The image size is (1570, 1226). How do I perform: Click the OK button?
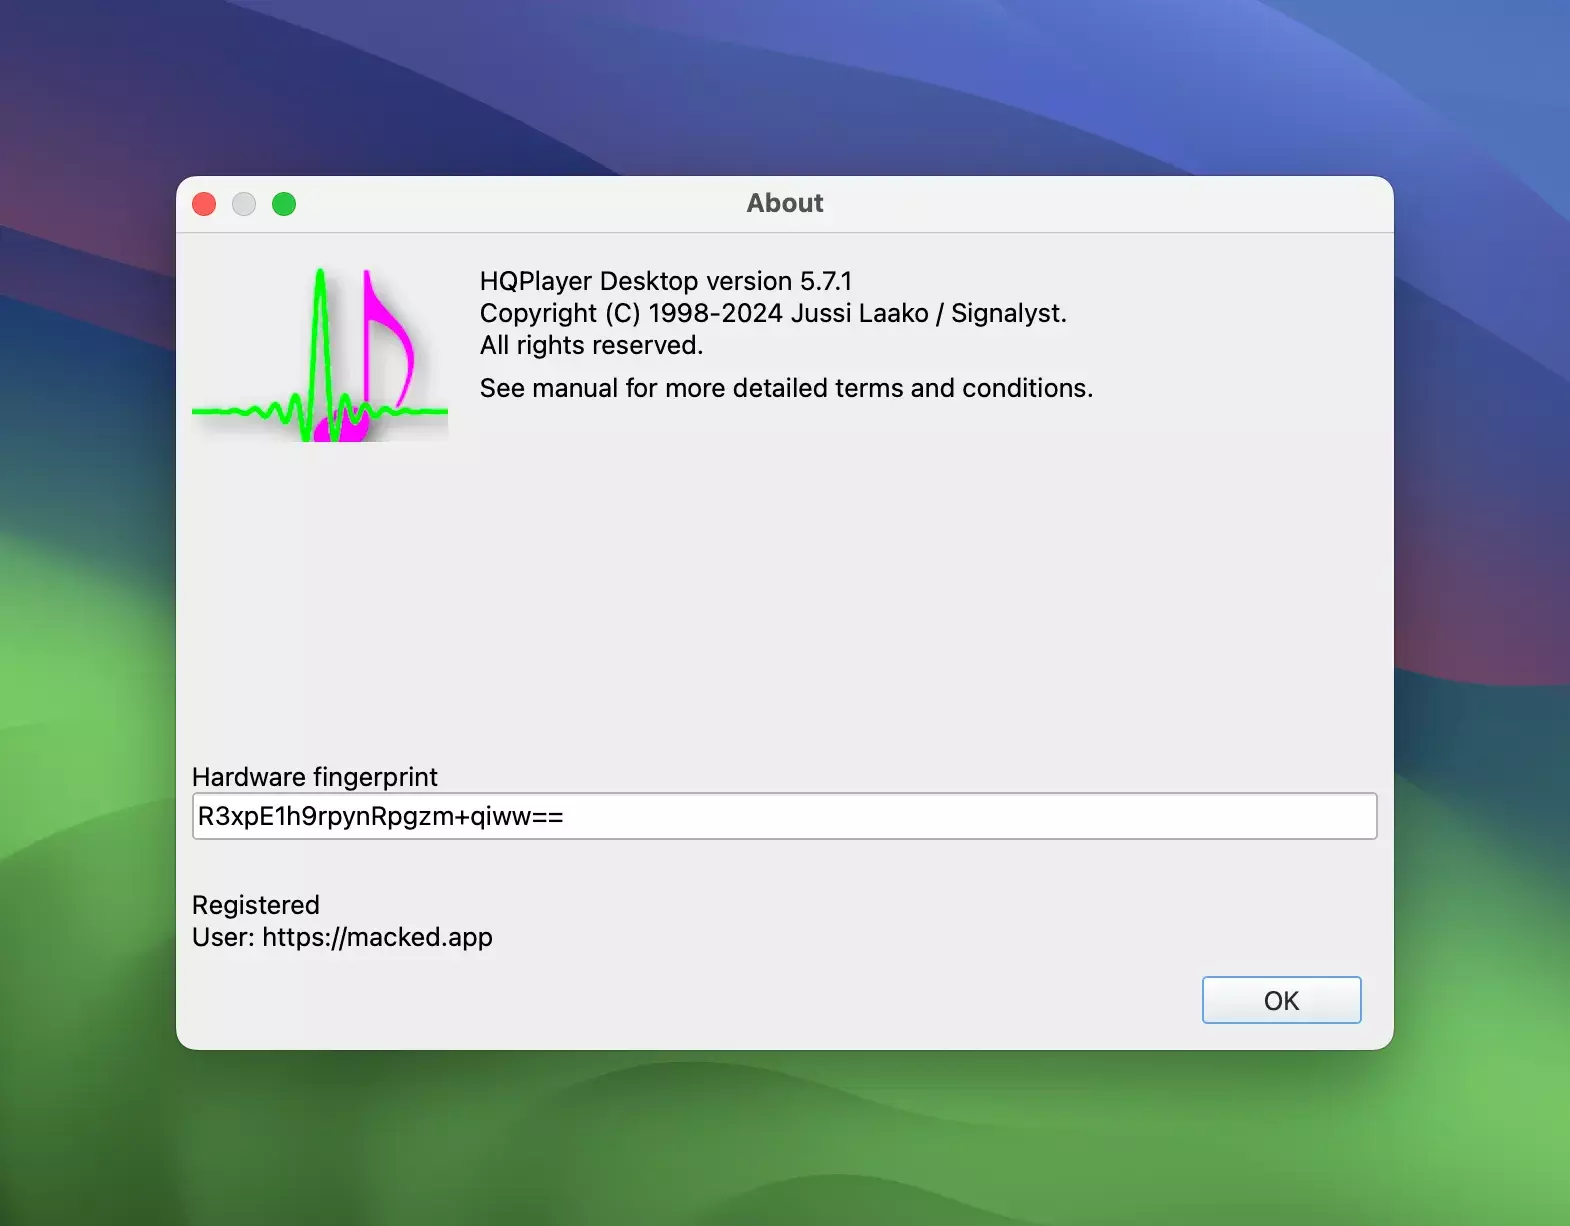[x=1281, y=1000]
